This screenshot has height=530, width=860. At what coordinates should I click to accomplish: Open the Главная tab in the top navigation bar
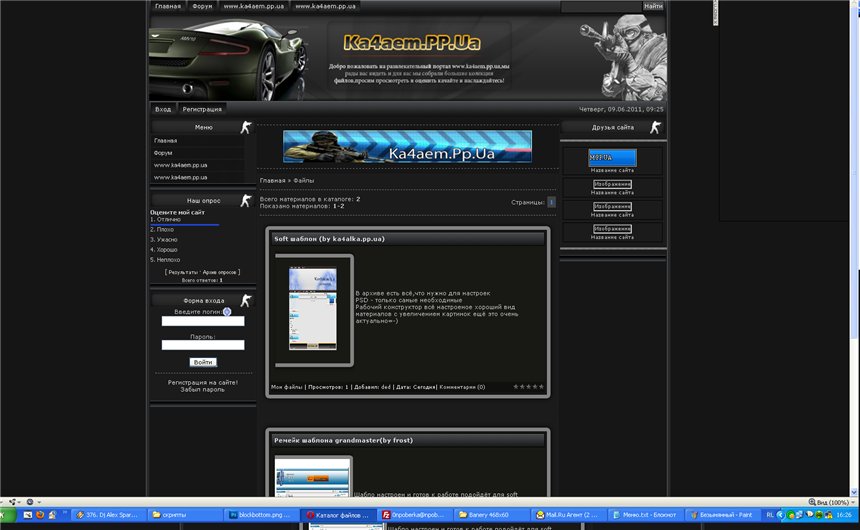[168, 6]
